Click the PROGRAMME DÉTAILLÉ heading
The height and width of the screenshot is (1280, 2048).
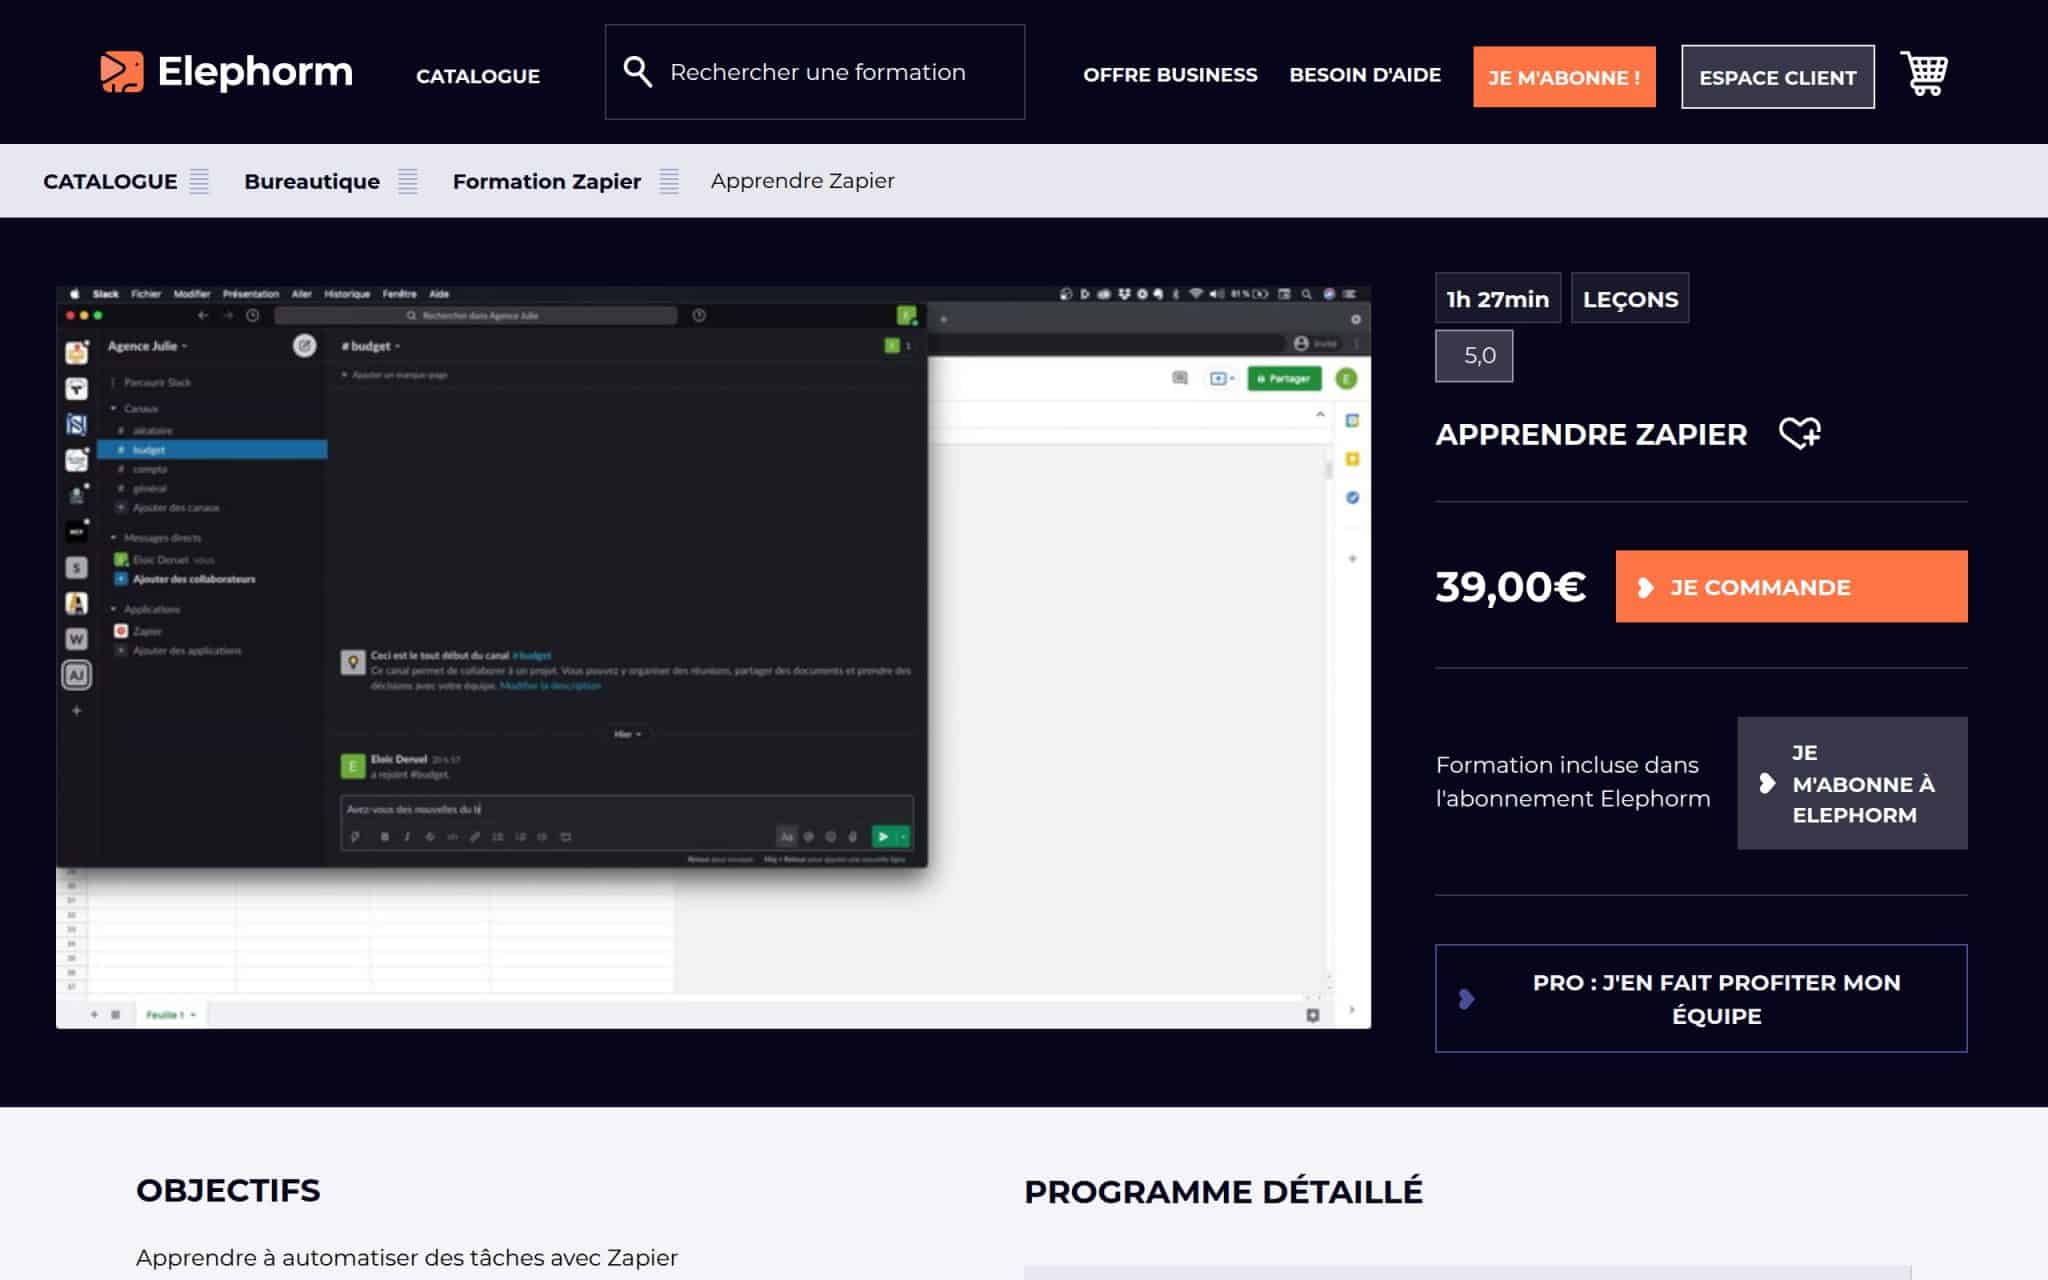coord(1223,1191)
